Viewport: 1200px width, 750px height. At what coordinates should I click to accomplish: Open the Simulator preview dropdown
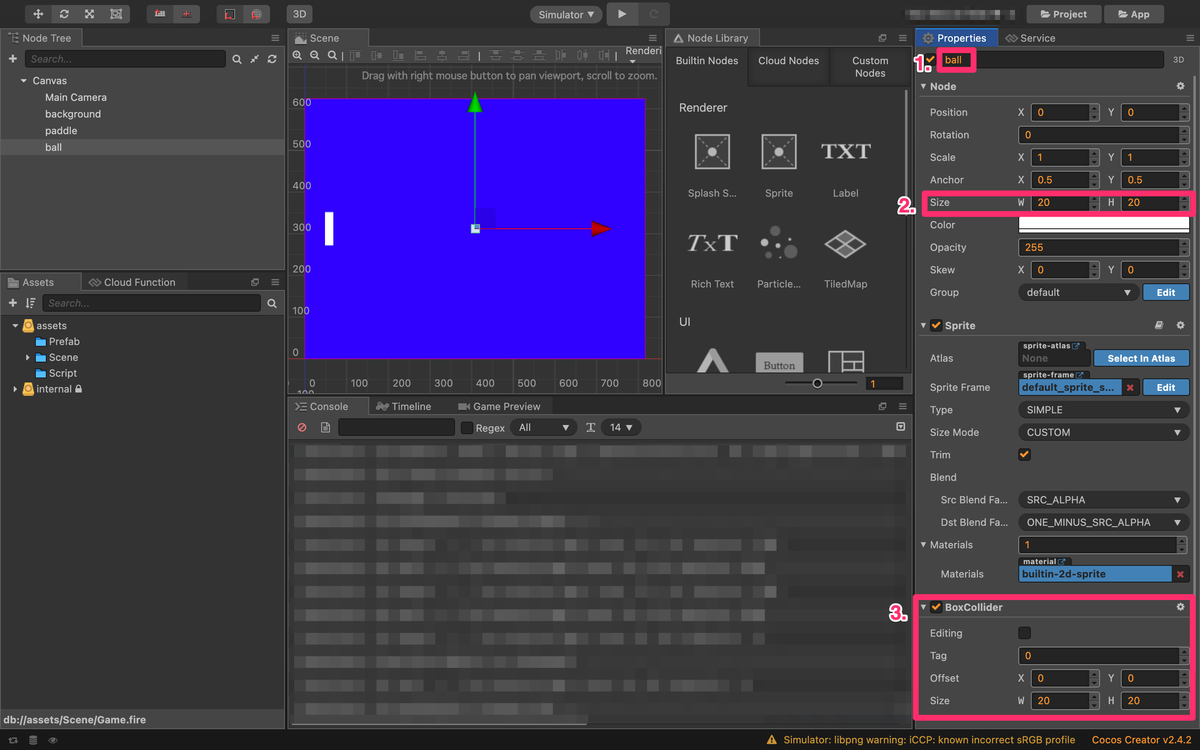566,14
